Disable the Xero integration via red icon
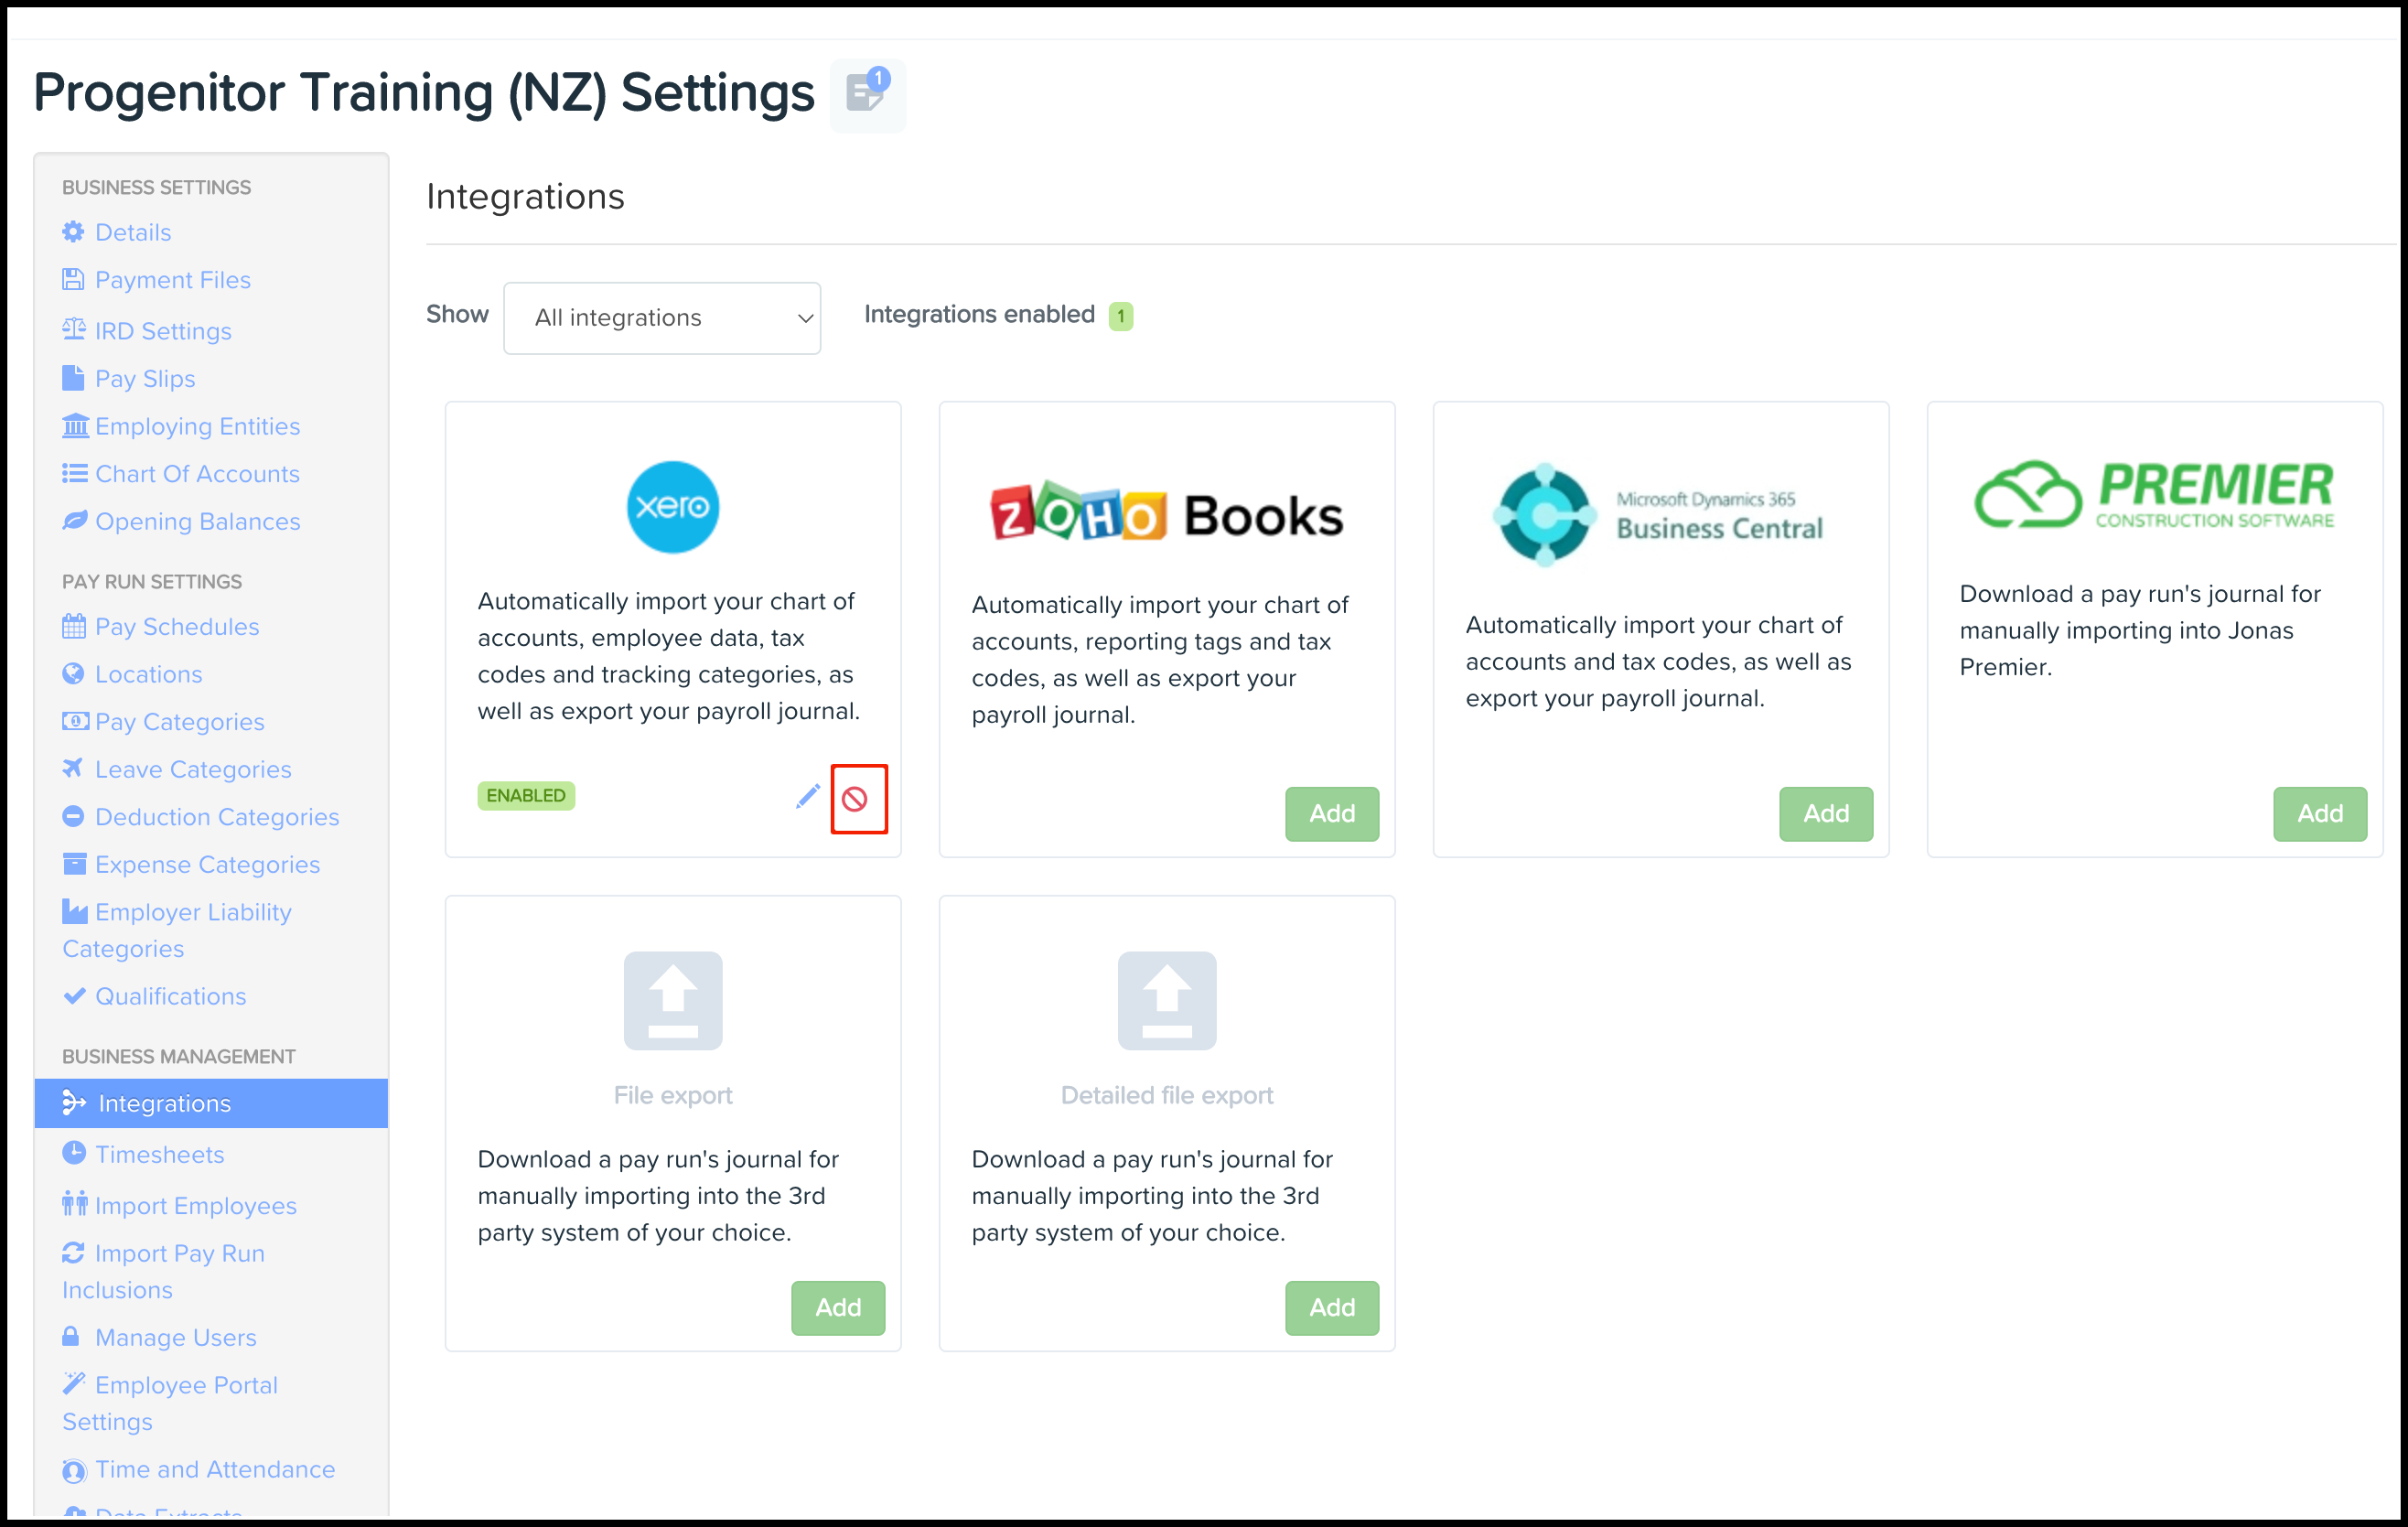 click(x=855, y=799)
